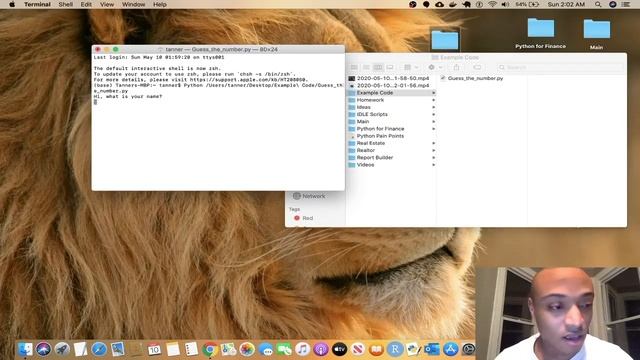The height and width of the screenshot is (360, 640).
Task: Open Photos flower icon in Dock
Action: (x=247, y=349)
